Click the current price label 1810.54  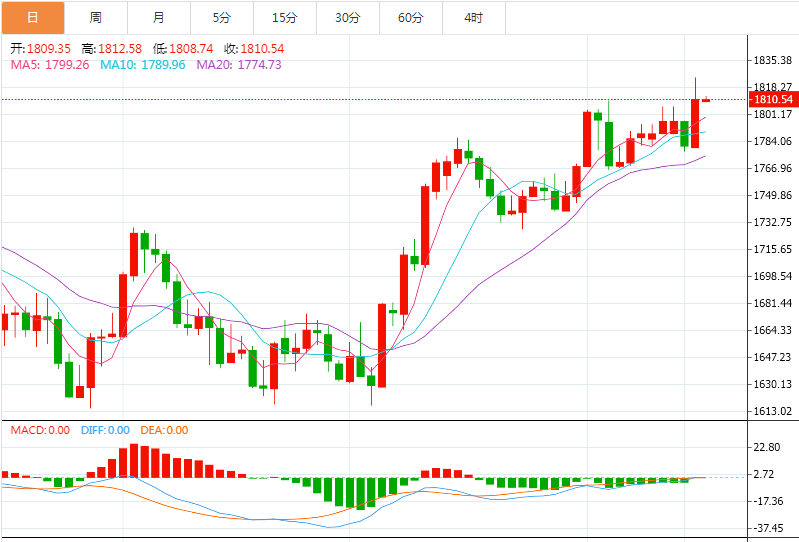774,99
